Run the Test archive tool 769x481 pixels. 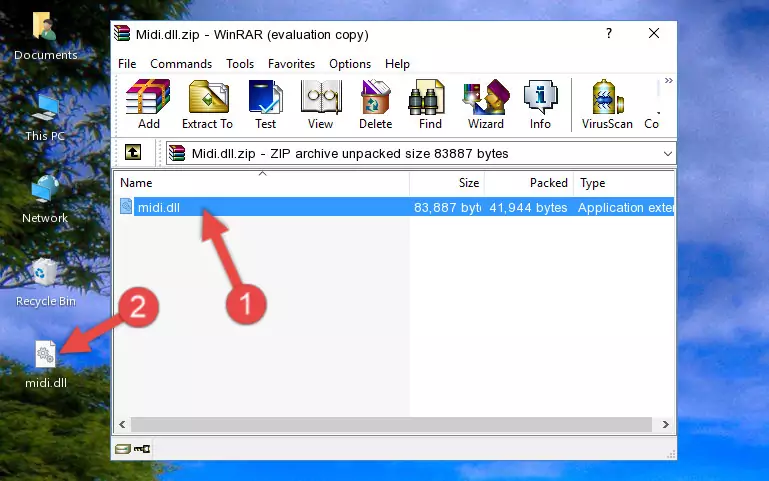pos(265,104)
